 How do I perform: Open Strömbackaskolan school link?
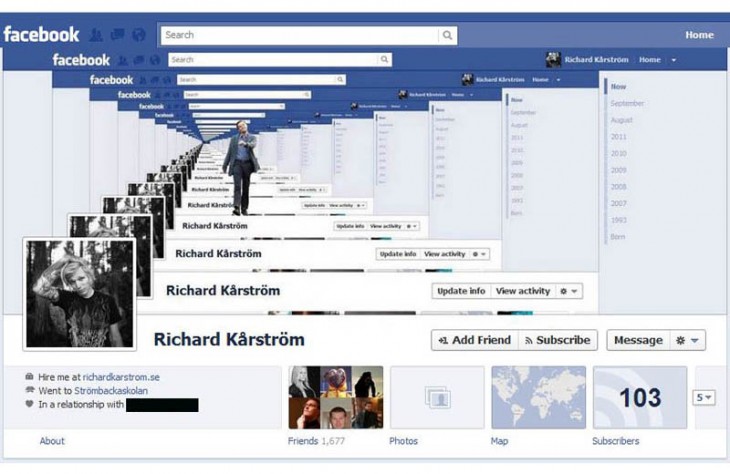click(111, 391)
